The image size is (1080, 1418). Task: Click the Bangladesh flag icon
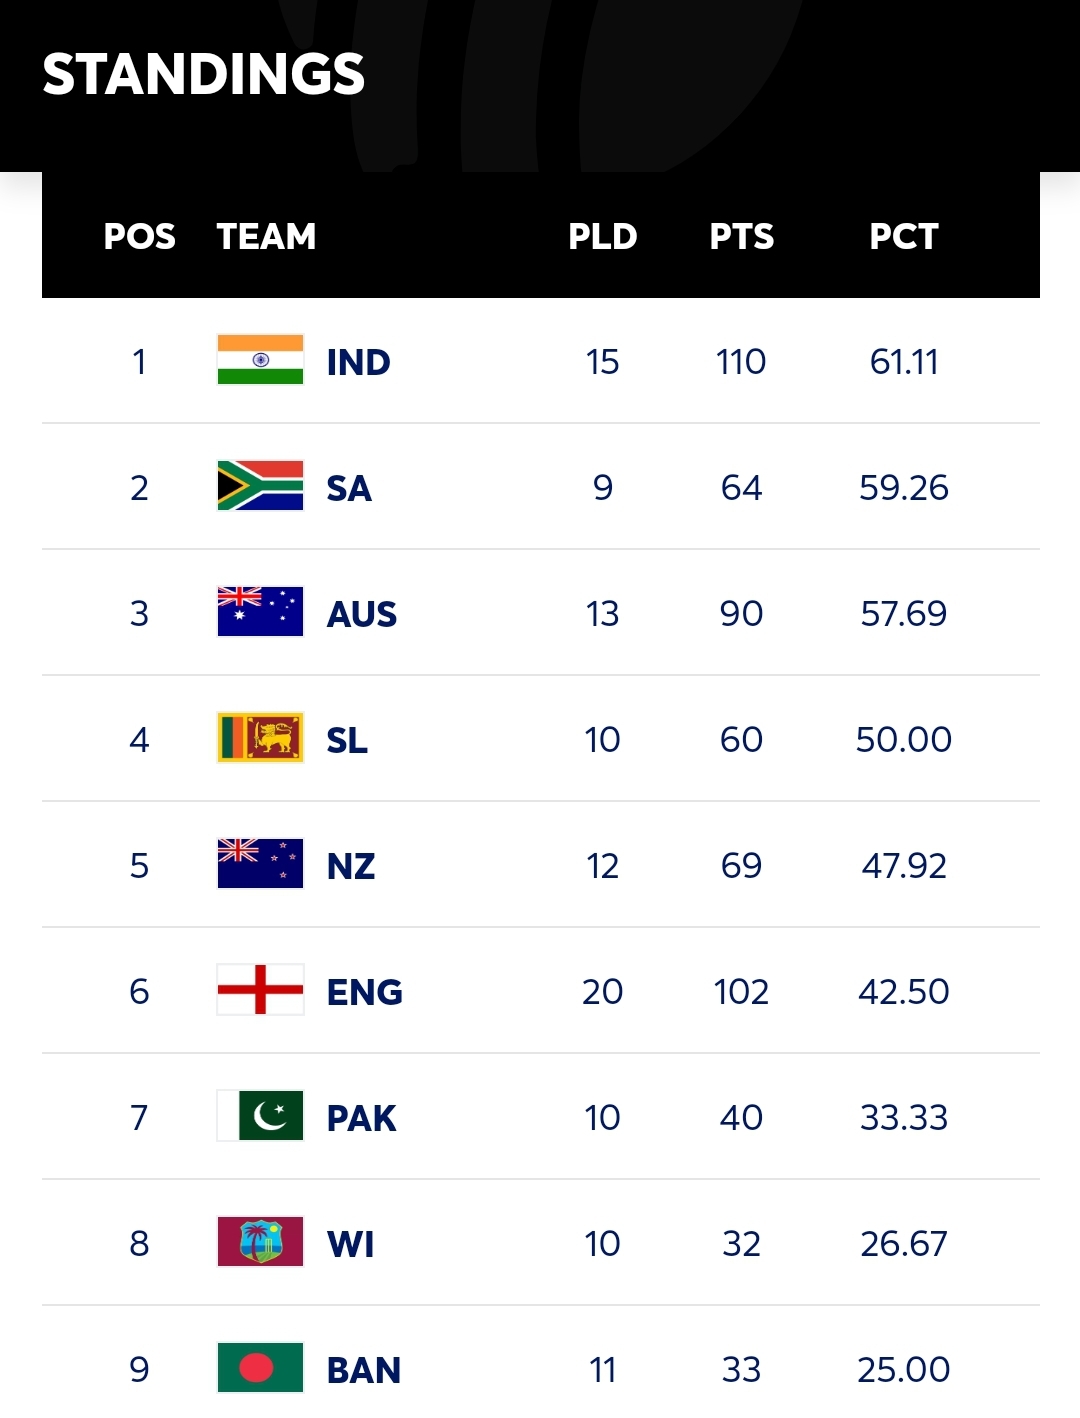(x=260, y=1368)
